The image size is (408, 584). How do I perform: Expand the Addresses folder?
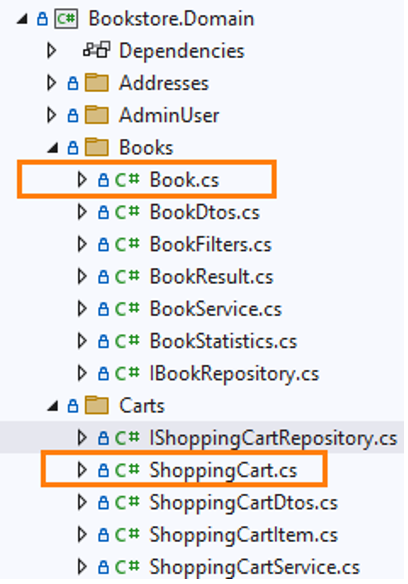[52, 83]
